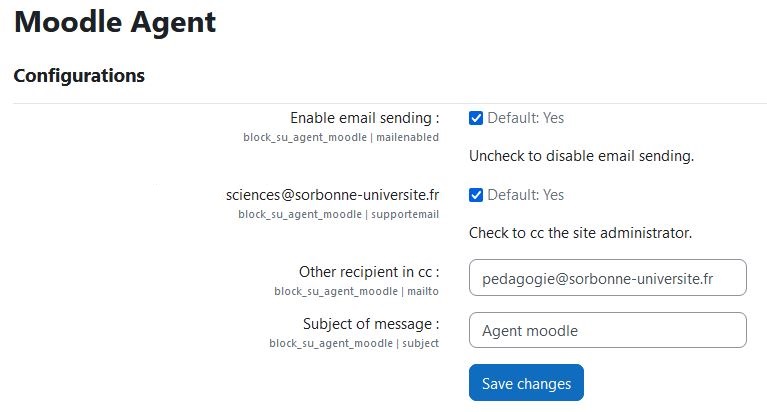Screen dimensions: 767x412
Task: Click the Uncheck to disable email sending description
Action: click(582, 156)
